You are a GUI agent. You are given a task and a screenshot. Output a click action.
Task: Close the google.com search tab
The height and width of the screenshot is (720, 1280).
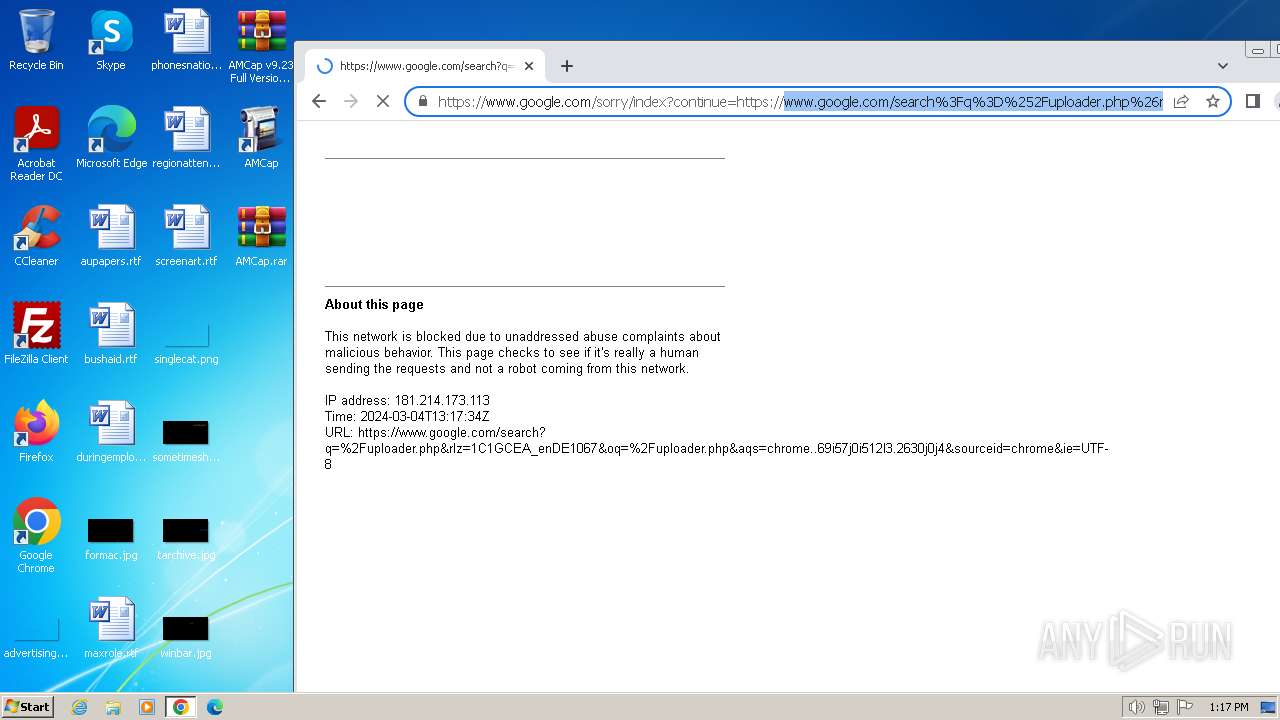(529, 66)
